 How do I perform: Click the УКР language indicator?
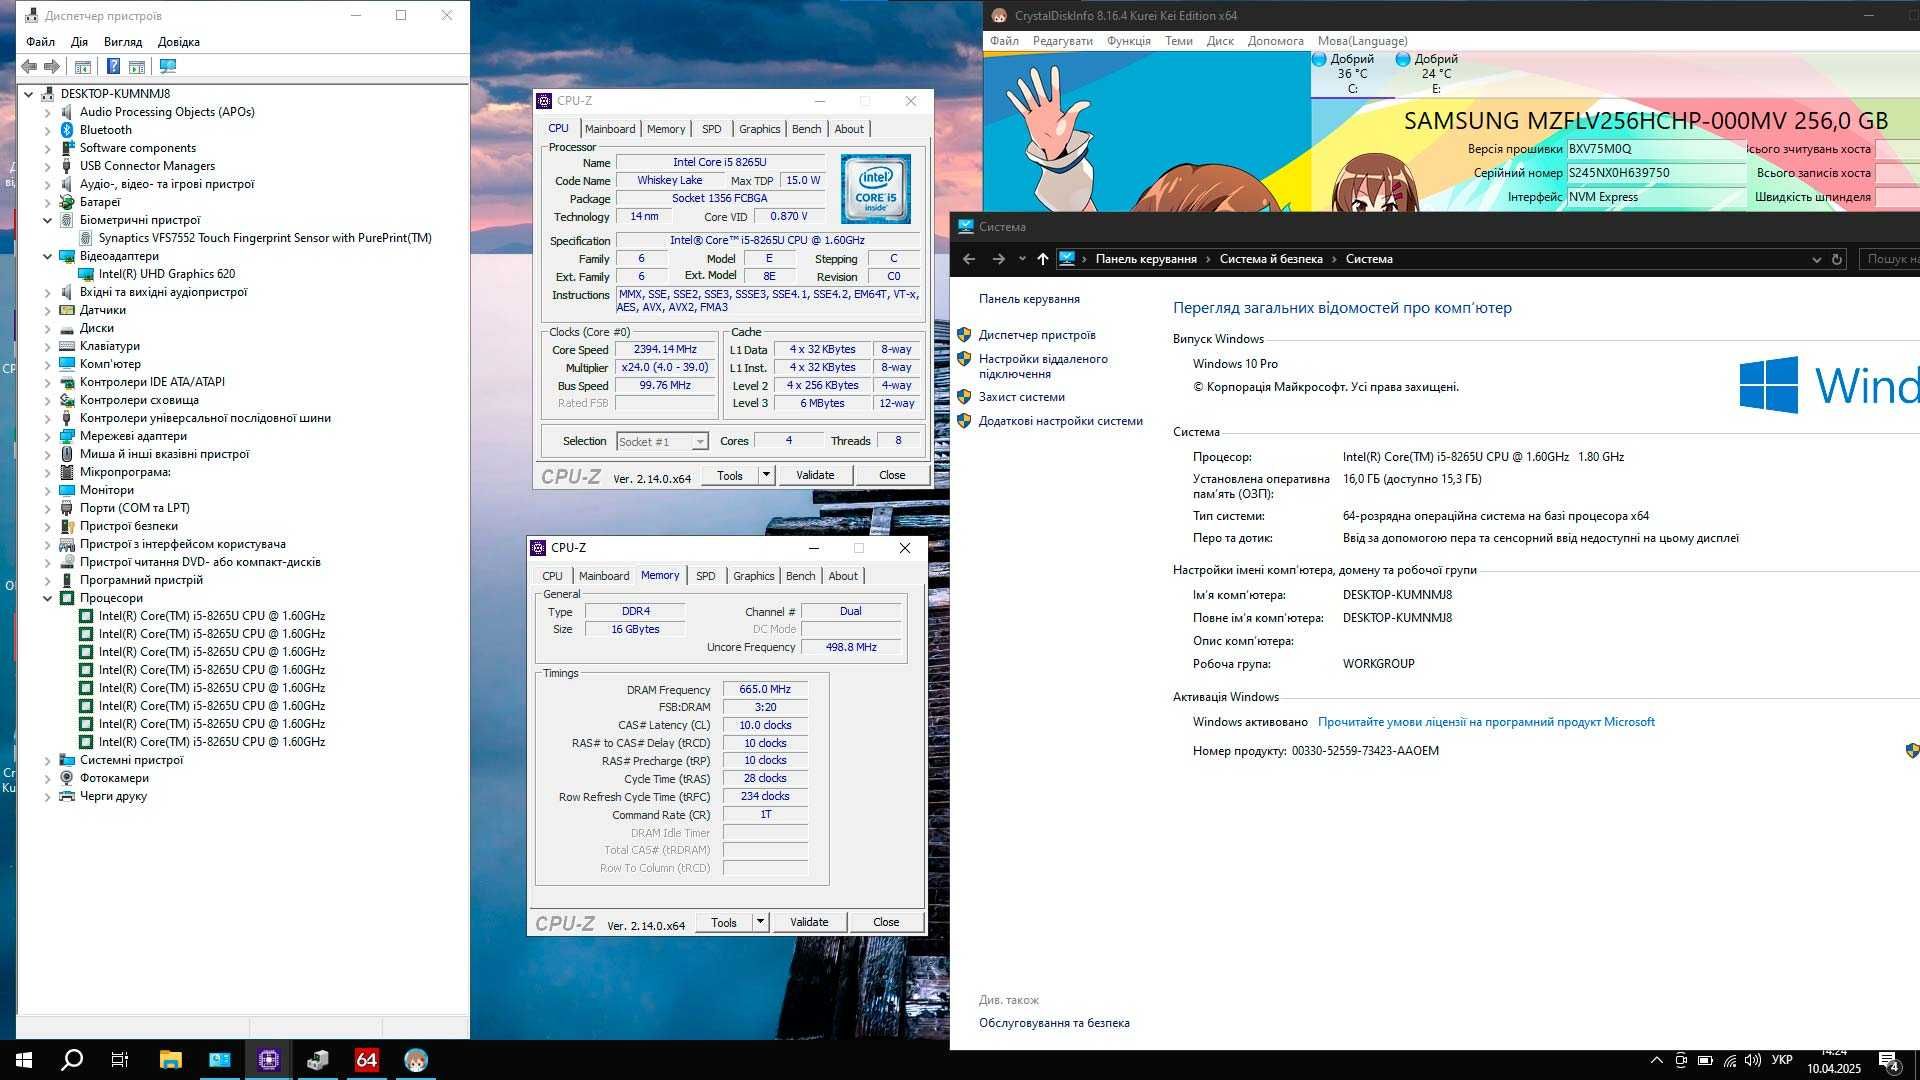tap(1781, 1060)
